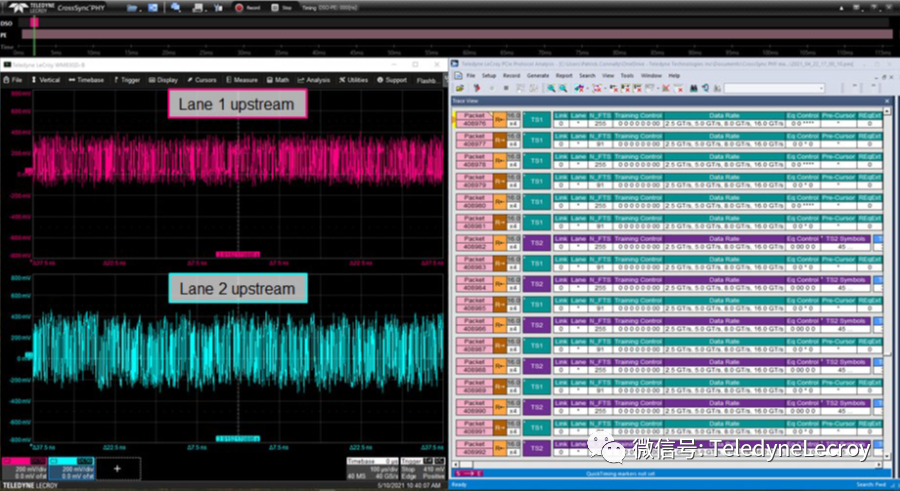Open the Report menu in Protocol Analysis
Image resolution: width=900 pixels, height=491 pixels.
564,75
